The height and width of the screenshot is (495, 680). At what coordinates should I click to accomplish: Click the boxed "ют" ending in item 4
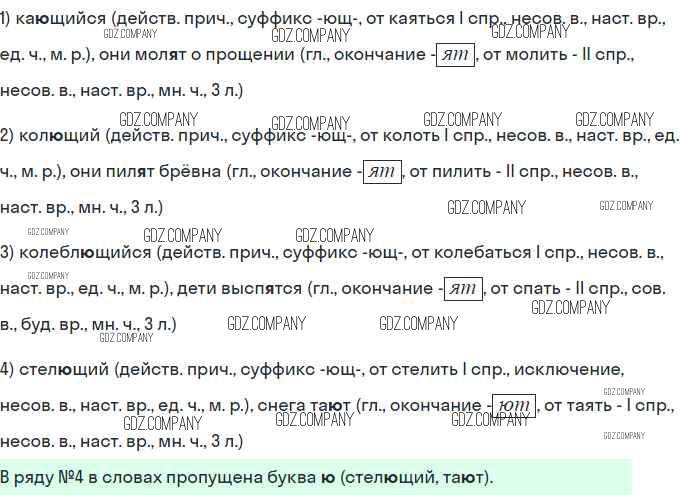[514, 406]
